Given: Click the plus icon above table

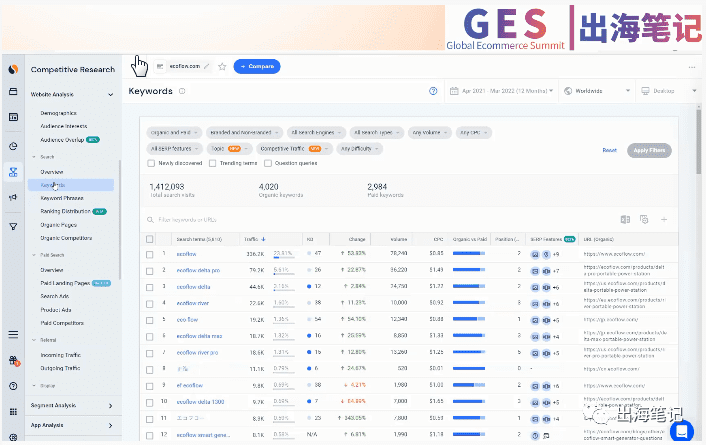Looking at the screenshot, I should pos(664,219).
